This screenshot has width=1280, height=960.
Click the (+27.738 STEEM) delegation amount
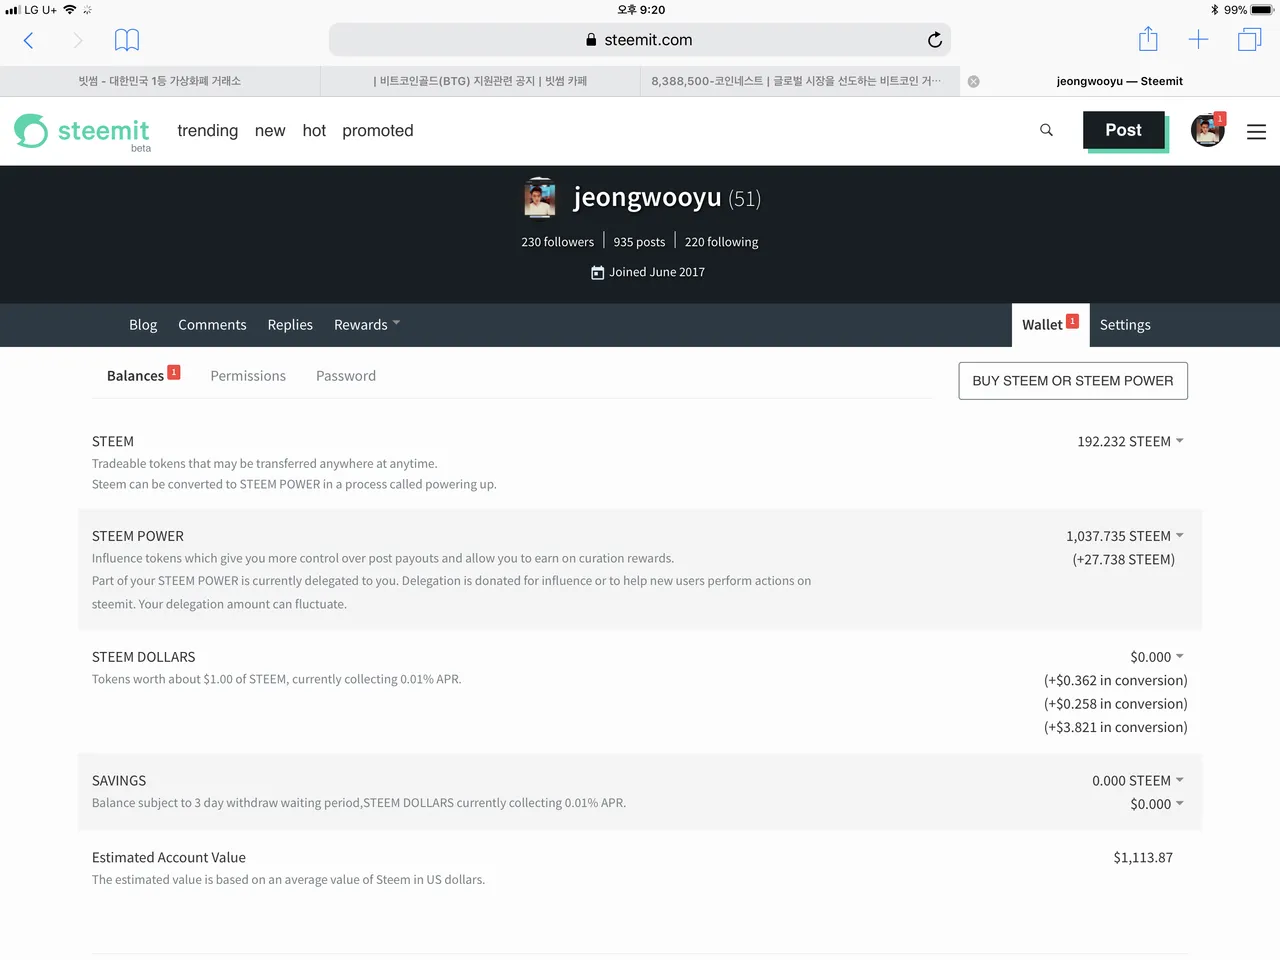pyautogui.click(x=1124, y=560)
